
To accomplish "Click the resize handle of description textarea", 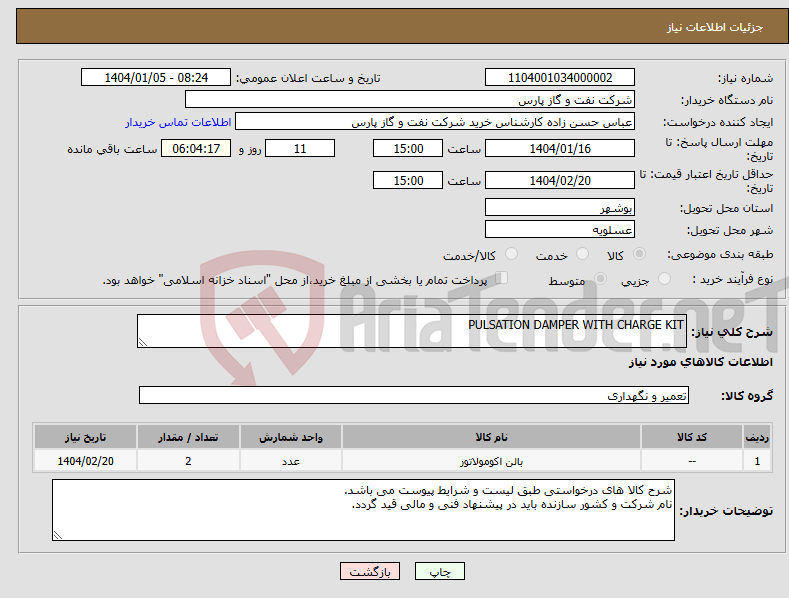I will click(x=143, y=342).
